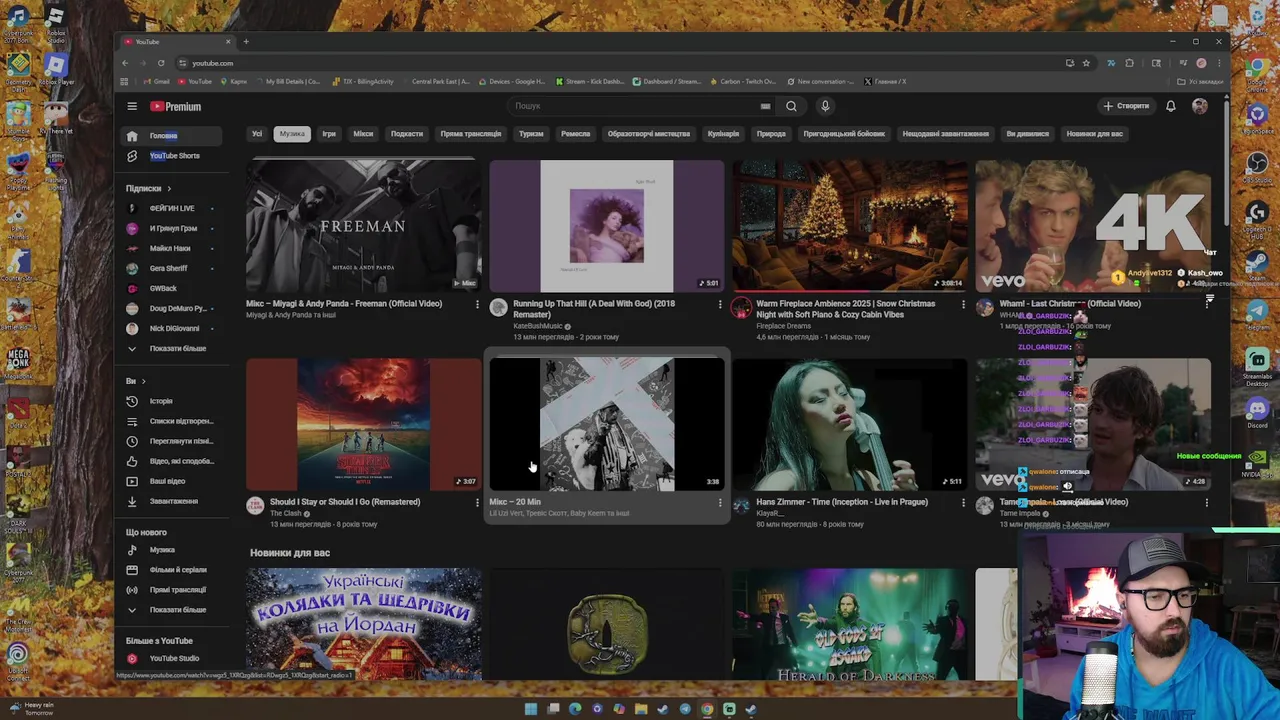Screen dimensions: 1280x720
Task: Click the voice search microphone icon
Action: (x=825, y=106)
